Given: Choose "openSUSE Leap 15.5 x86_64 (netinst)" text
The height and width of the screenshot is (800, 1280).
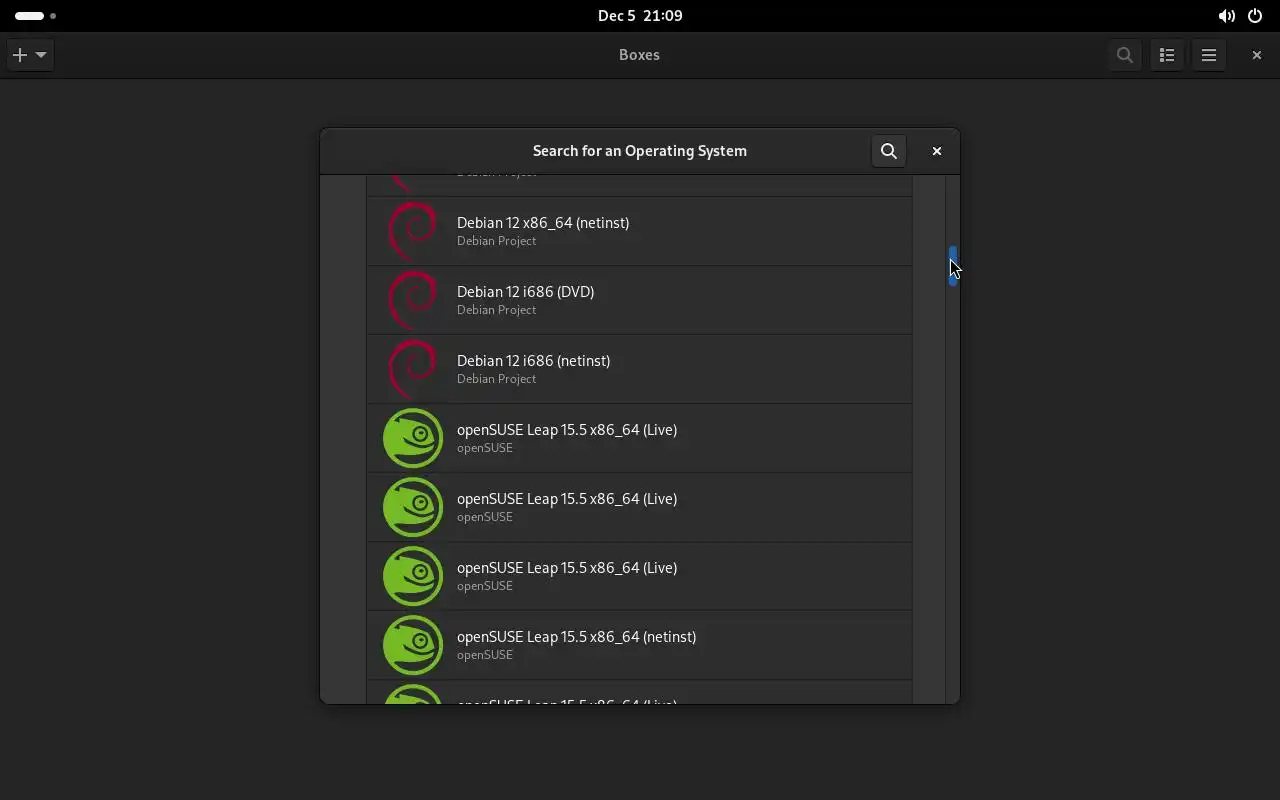Looking at the screenshot, I should (576, 637).
